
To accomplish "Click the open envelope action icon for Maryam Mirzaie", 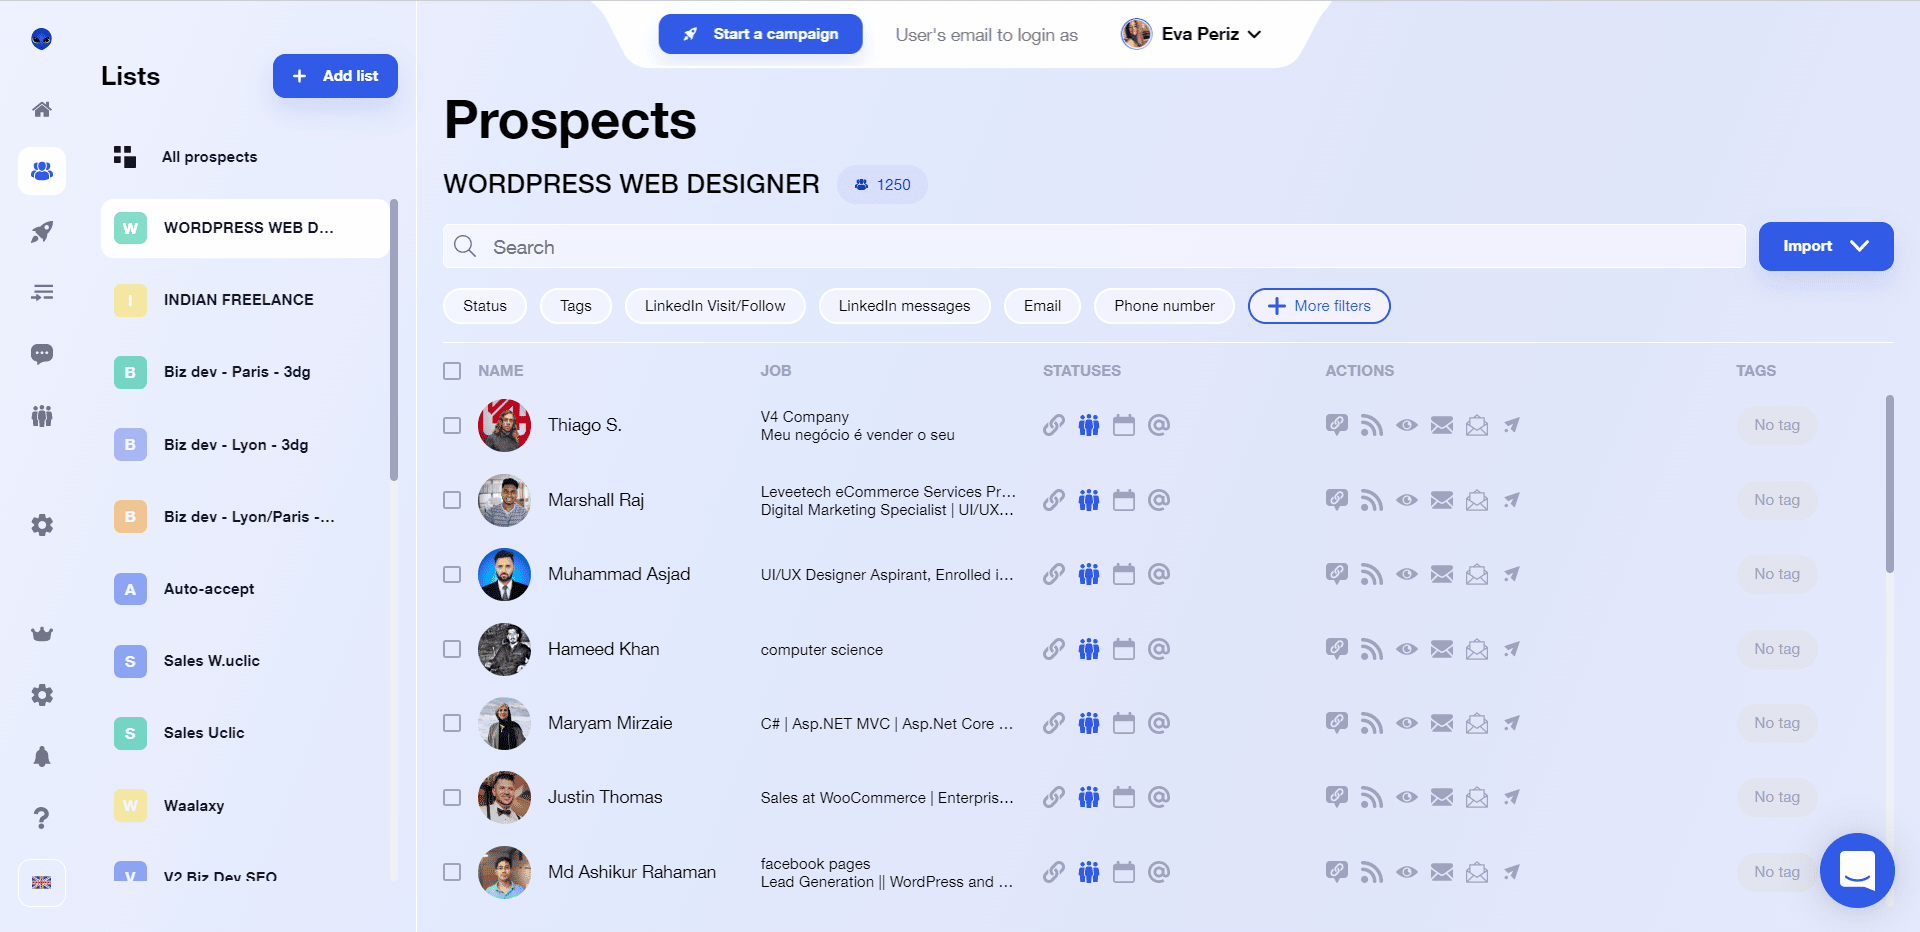I will (x=1477, y=723).
